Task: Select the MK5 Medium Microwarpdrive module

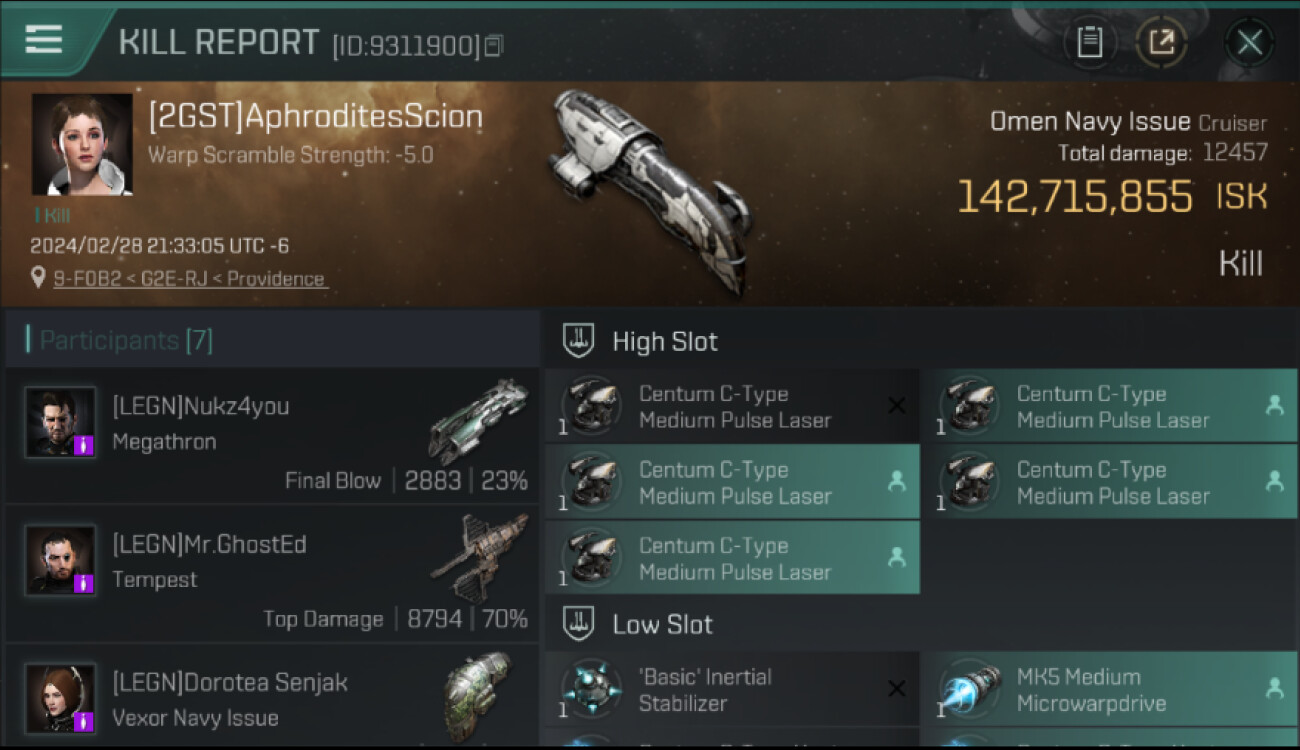Action: [x=1109, y=689]
